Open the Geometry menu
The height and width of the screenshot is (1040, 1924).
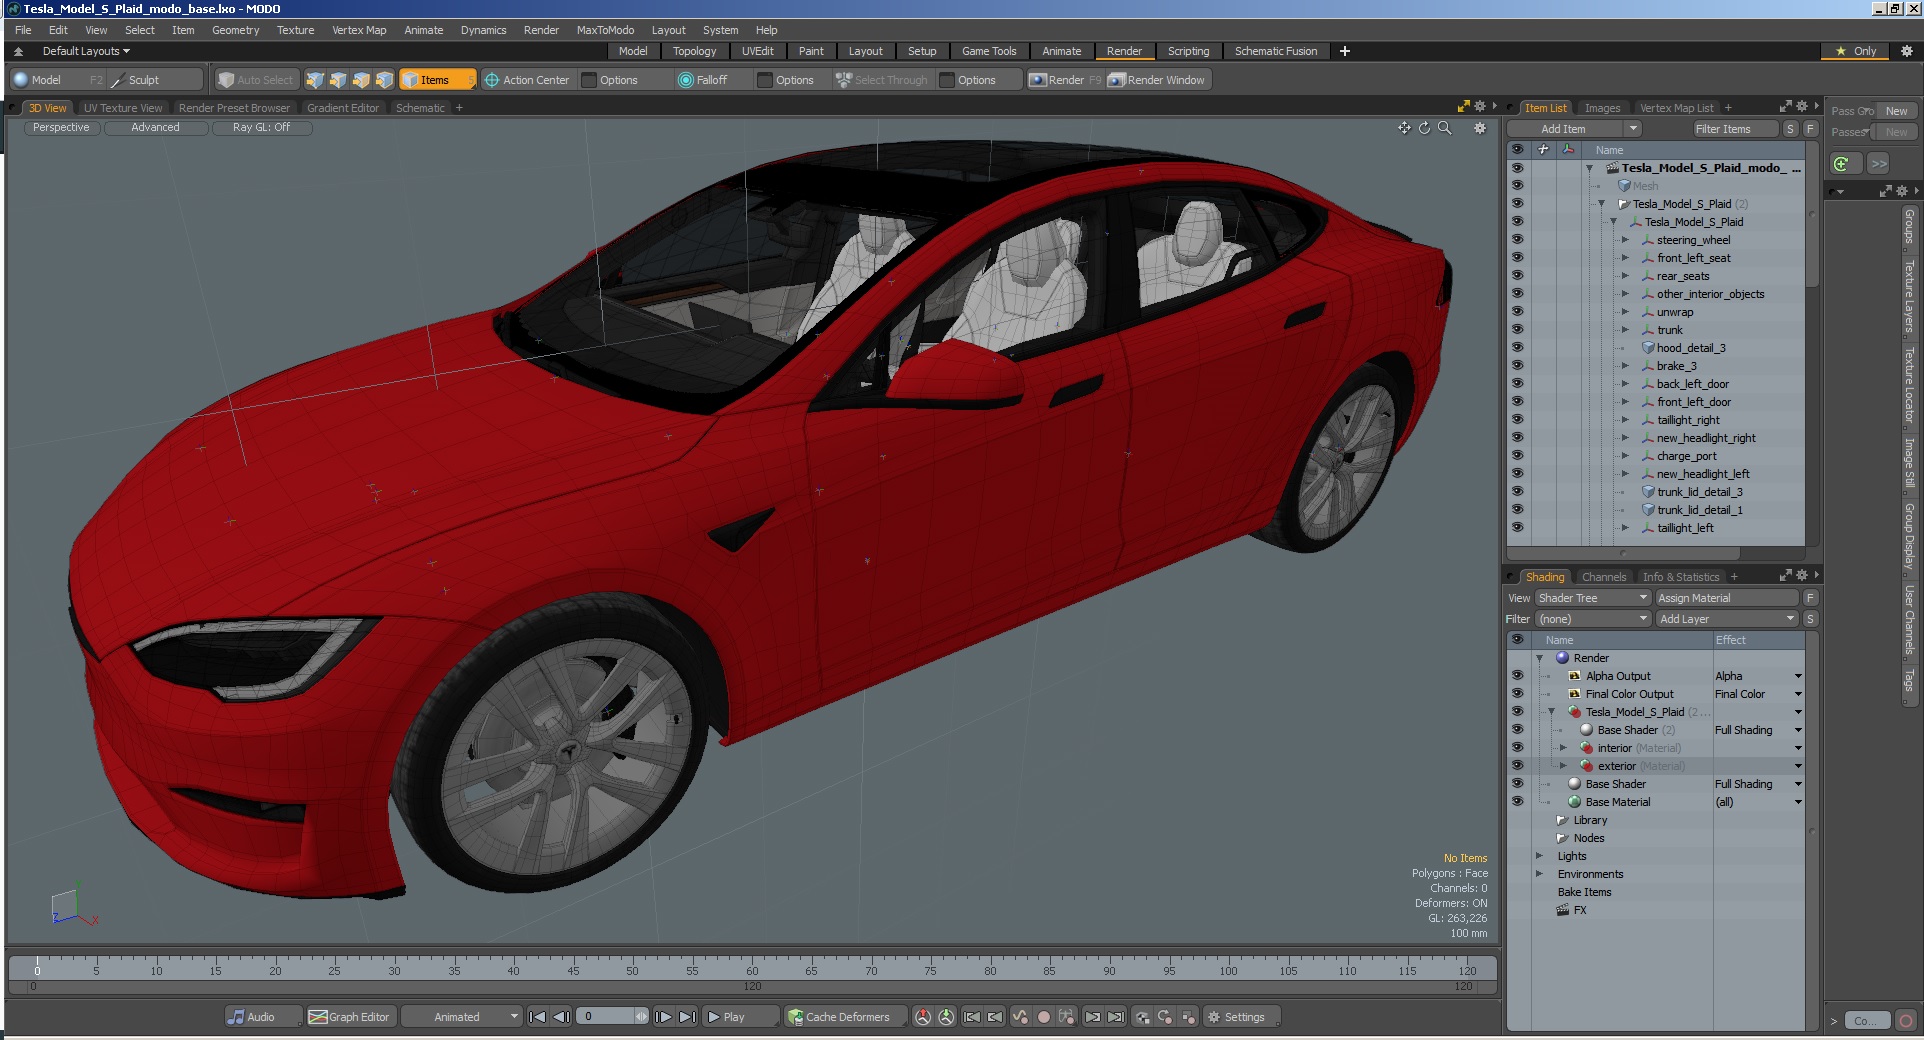pyautogui.click(x=235, y=30)
